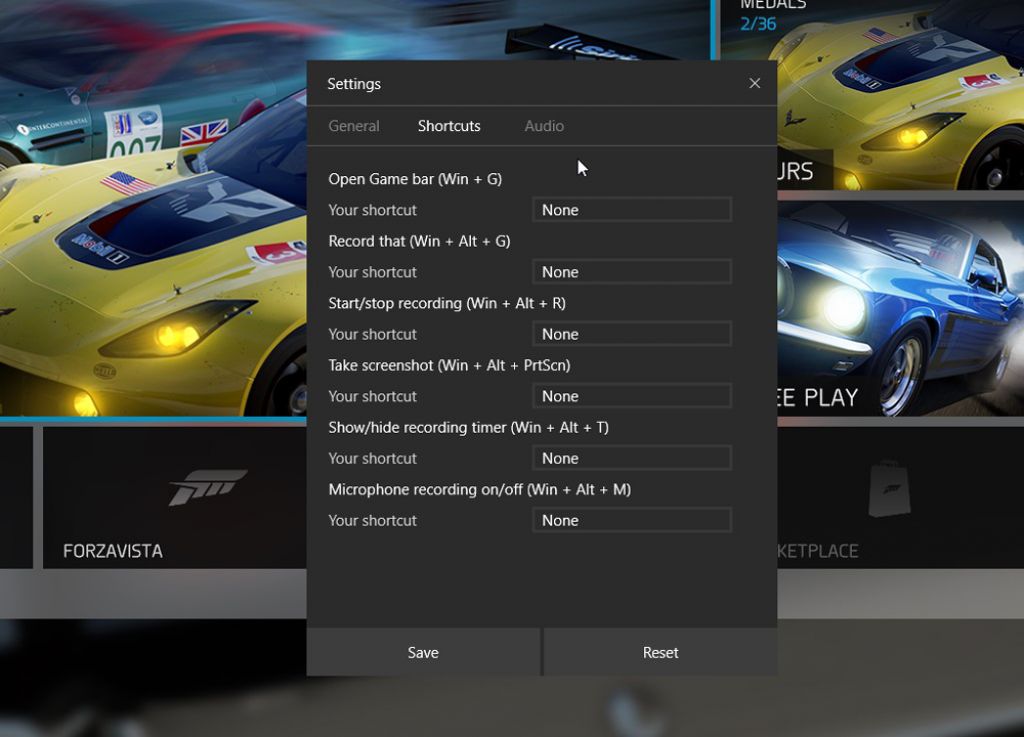Select the Free Play blue Mustang tile
Viewport: 1024px width, 737px height.
click(901, 308)
